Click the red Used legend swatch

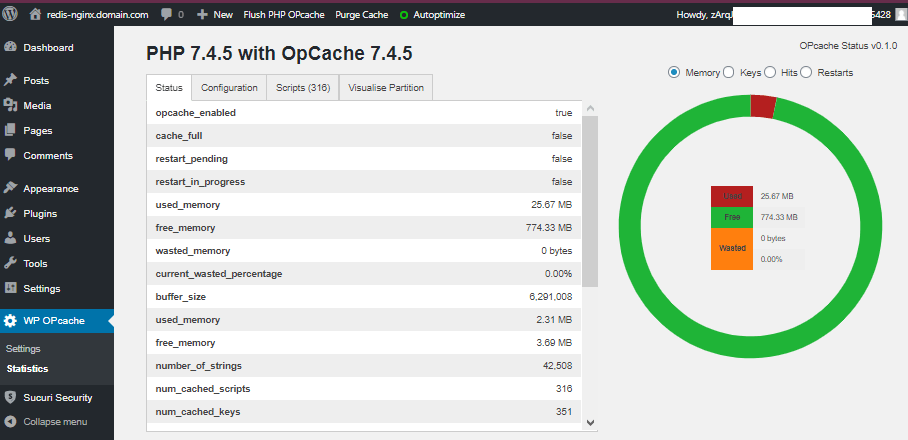click(x=732, y=196)
